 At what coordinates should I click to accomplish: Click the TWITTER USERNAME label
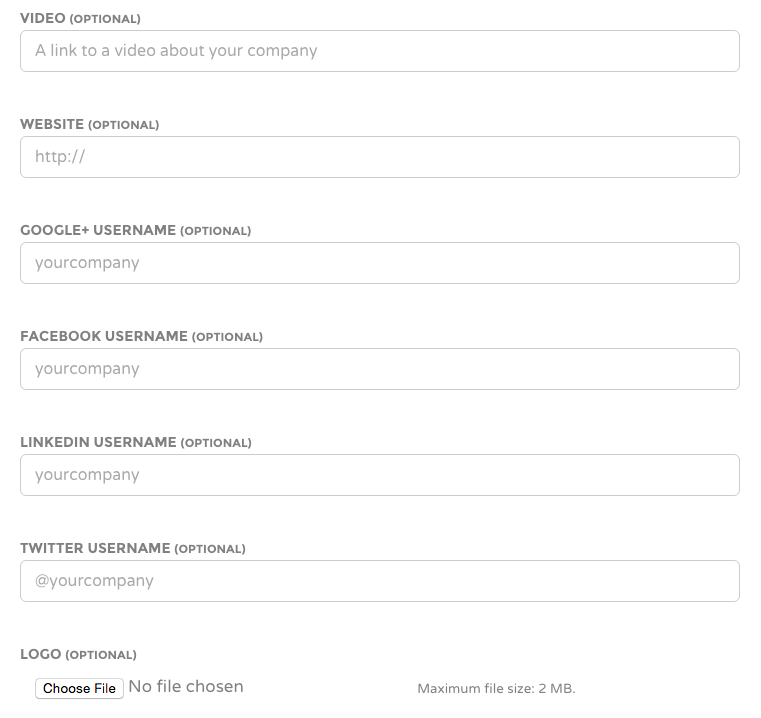pyautogui.click(x=95, y=549)
